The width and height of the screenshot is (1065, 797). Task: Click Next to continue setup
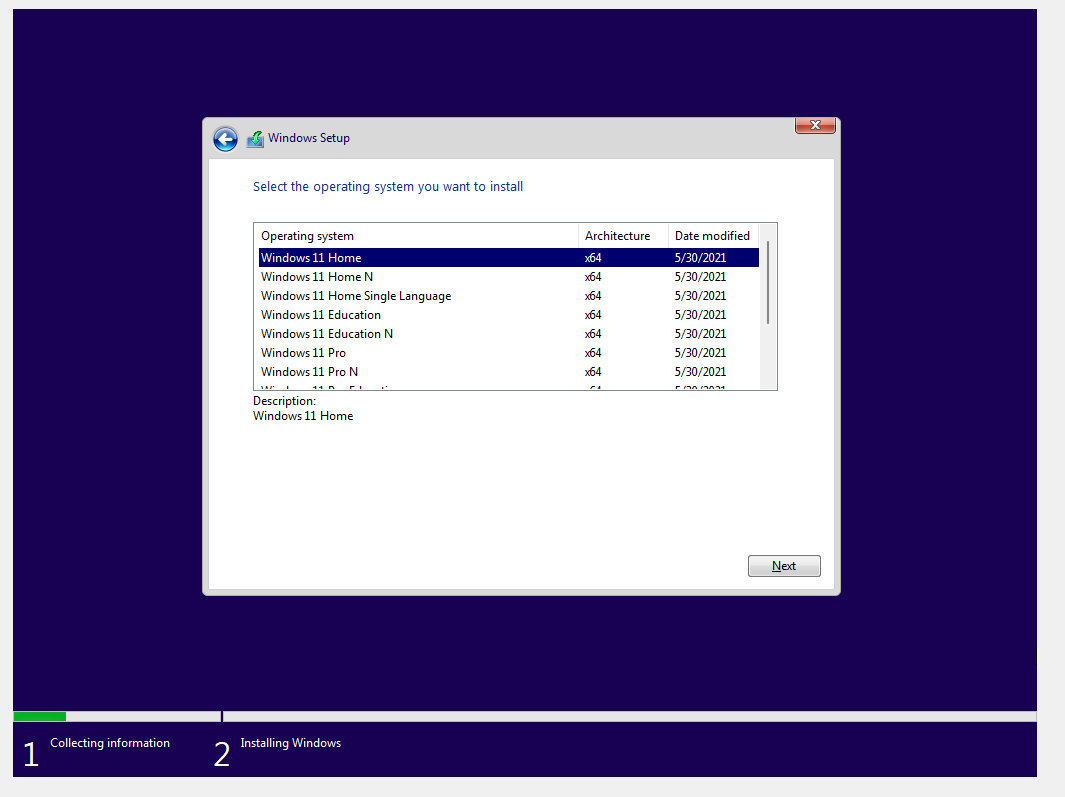[x=784, y=566]
